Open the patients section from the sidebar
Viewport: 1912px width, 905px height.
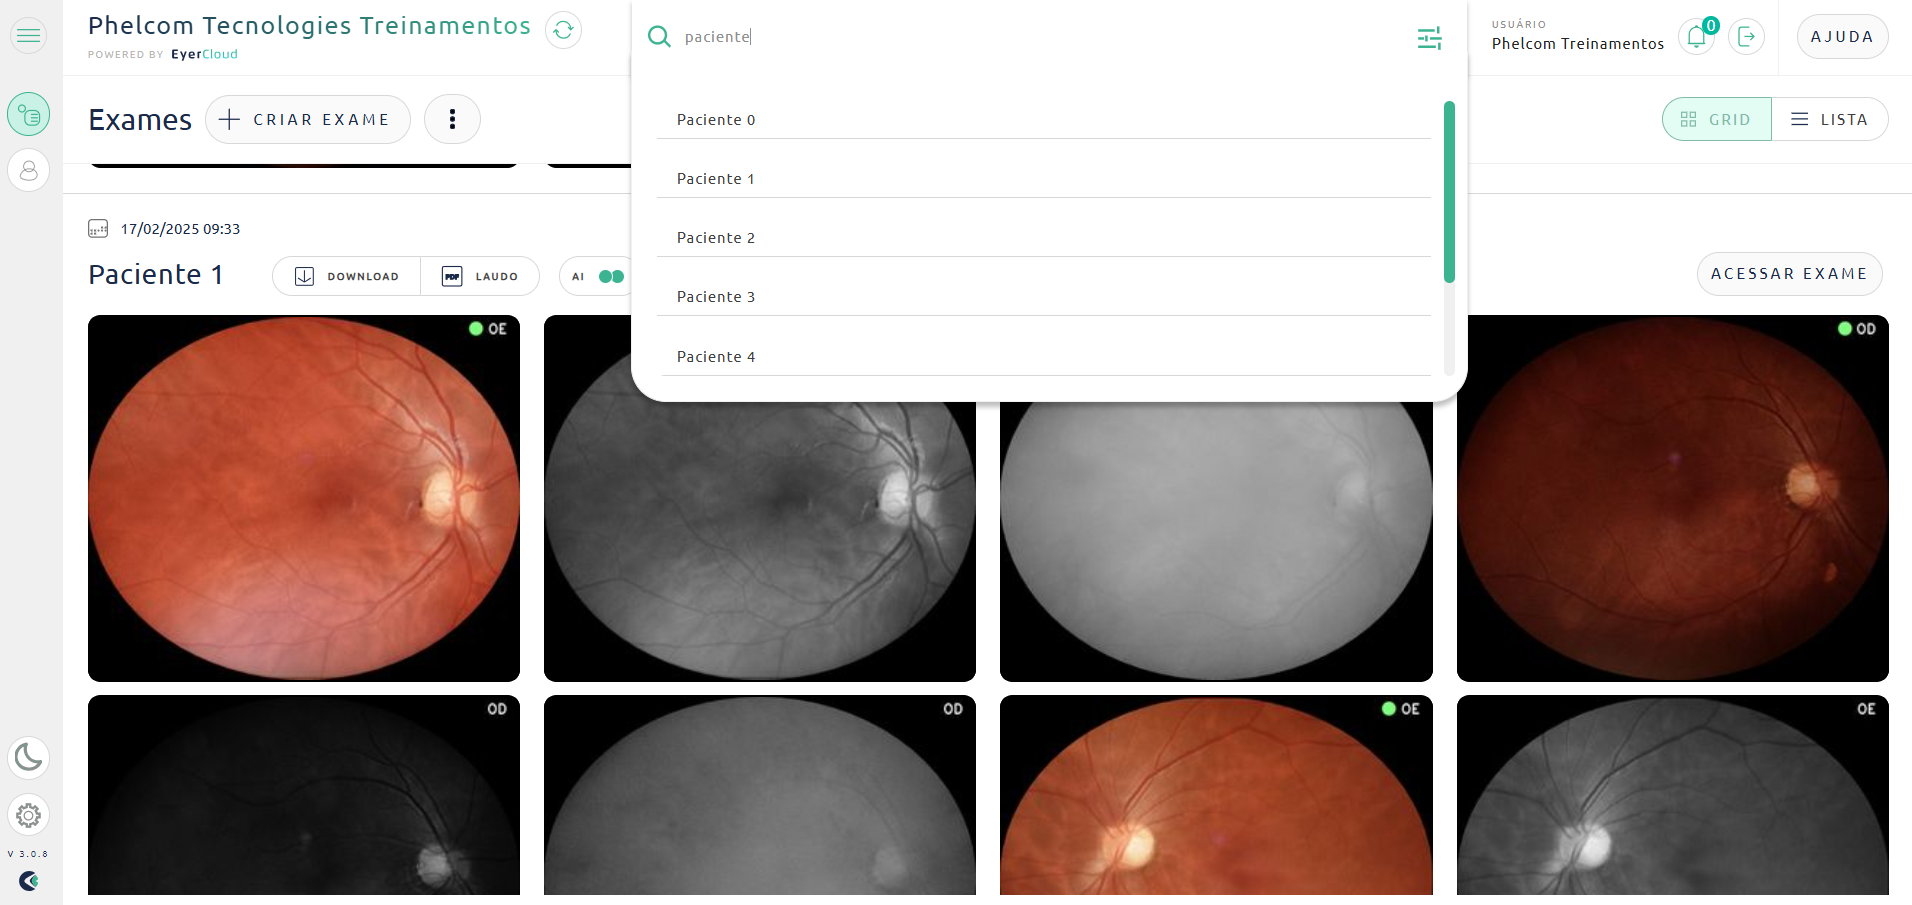coord(28,171)
